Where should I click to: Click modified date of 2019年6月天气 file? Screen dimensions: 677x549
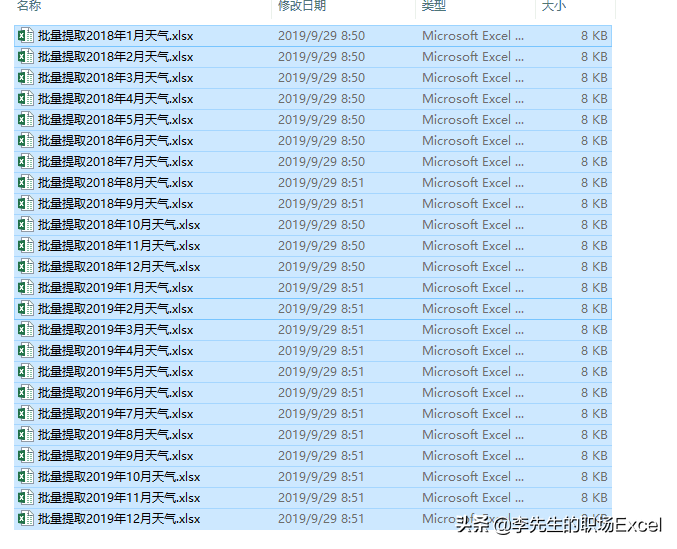321,393
